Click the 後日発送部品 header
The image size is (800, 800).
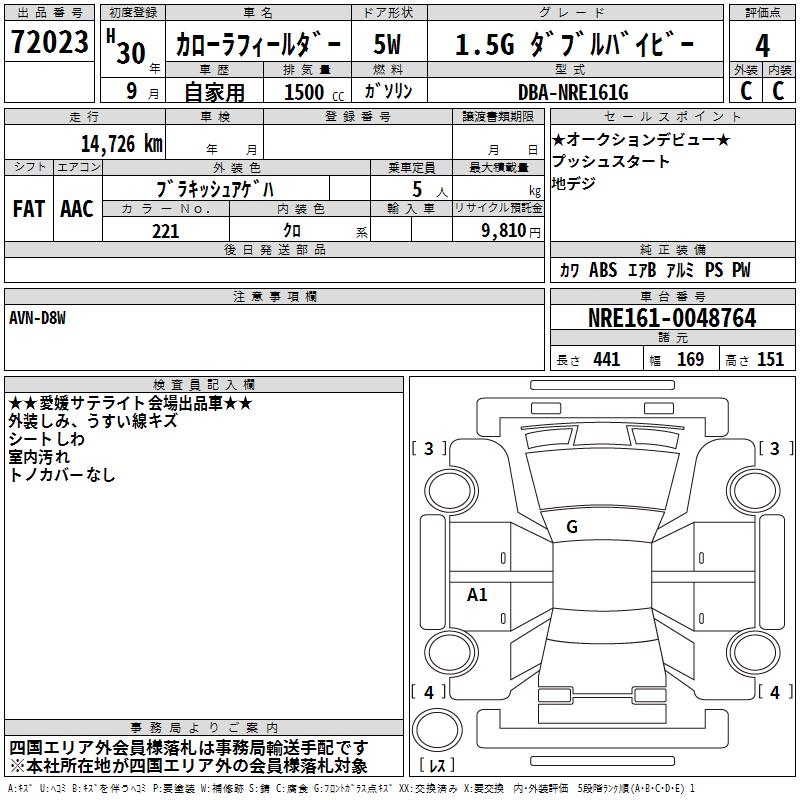click(x=274, y=249)
